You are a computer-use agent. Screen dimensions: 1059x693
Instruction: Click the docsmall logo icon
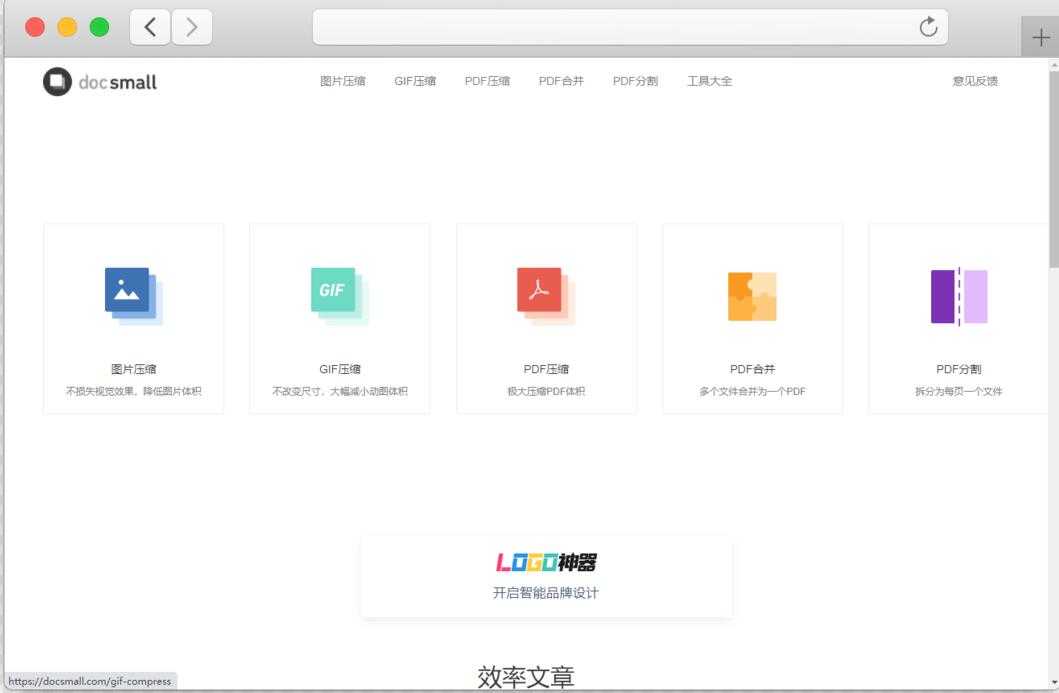[x=58, y=82]
